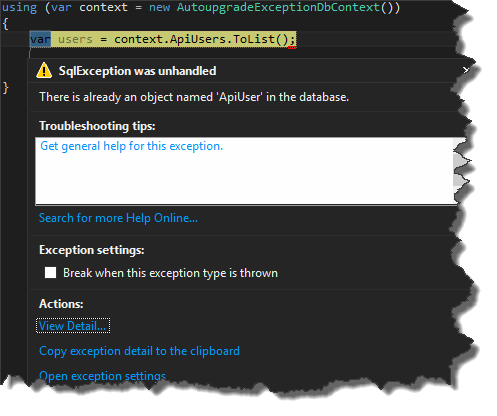Open View Detail action
The width and height of the screenshot is (497, 416).
click(73, 326)
